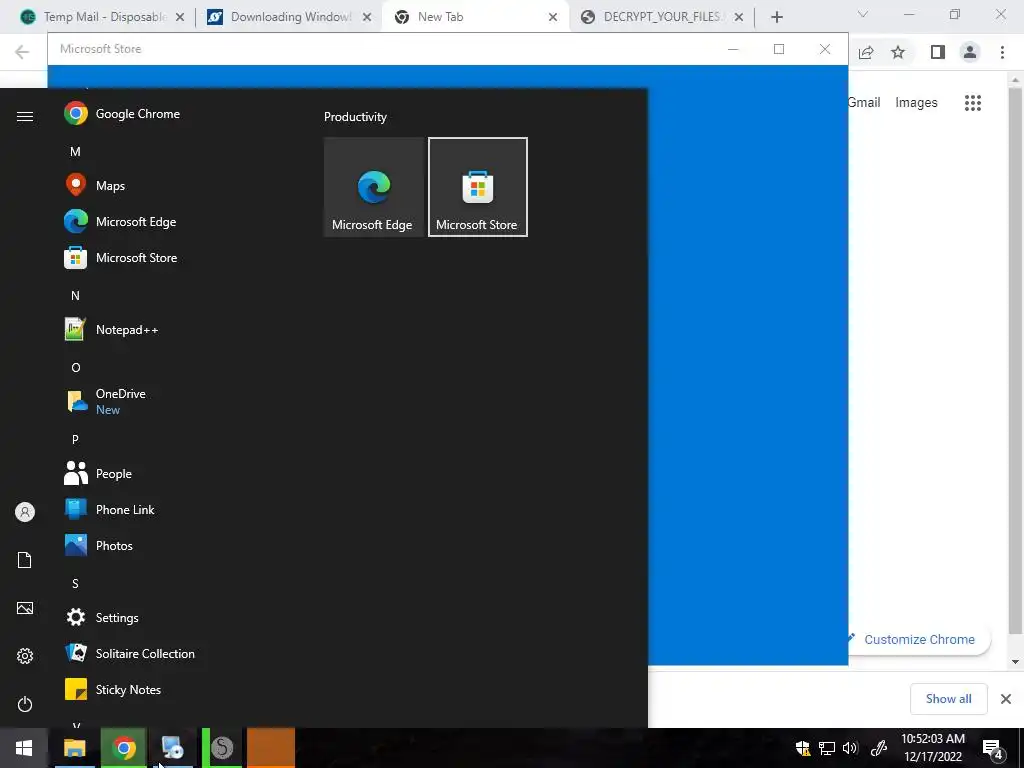Switch to the Downloading Windows tab
This screenshot has width=1024, height=768.
point(290,17)
